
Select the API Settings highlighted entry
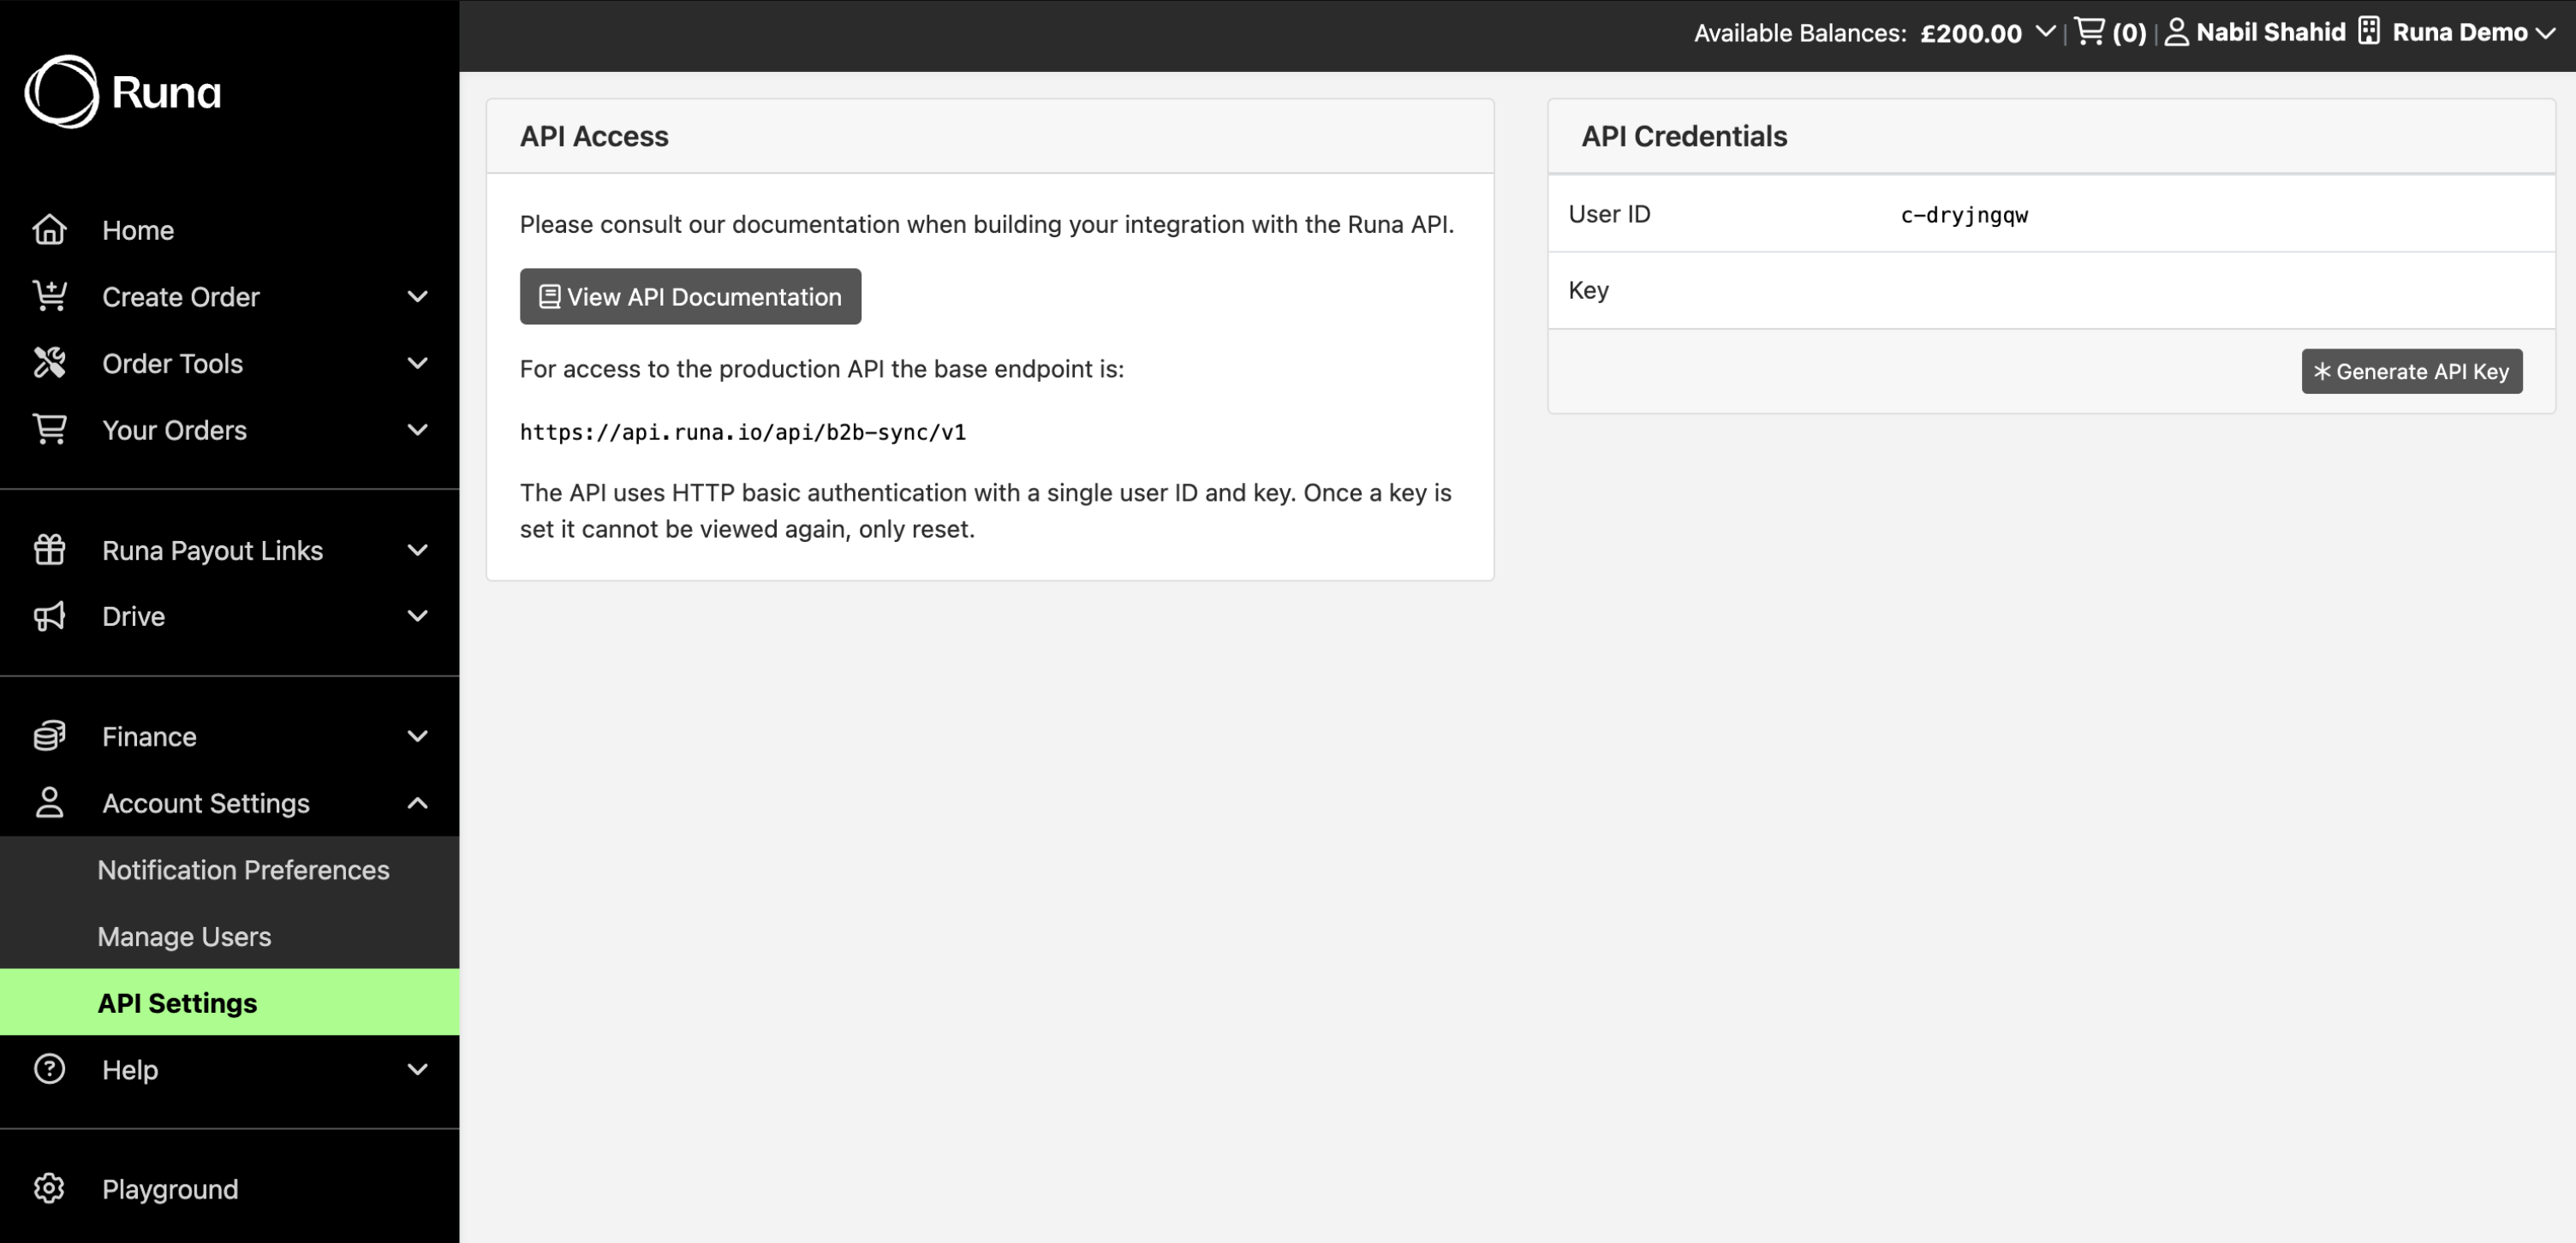point(177,1002)
